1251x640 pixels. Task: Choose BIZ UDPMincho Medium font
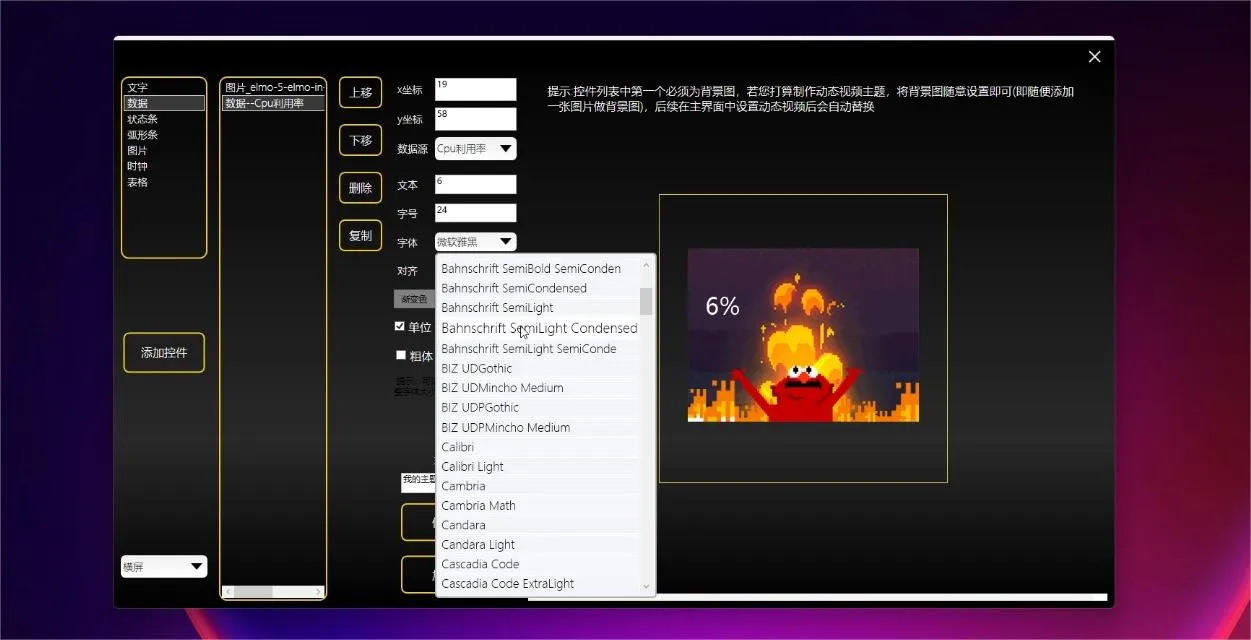(539, 427)
